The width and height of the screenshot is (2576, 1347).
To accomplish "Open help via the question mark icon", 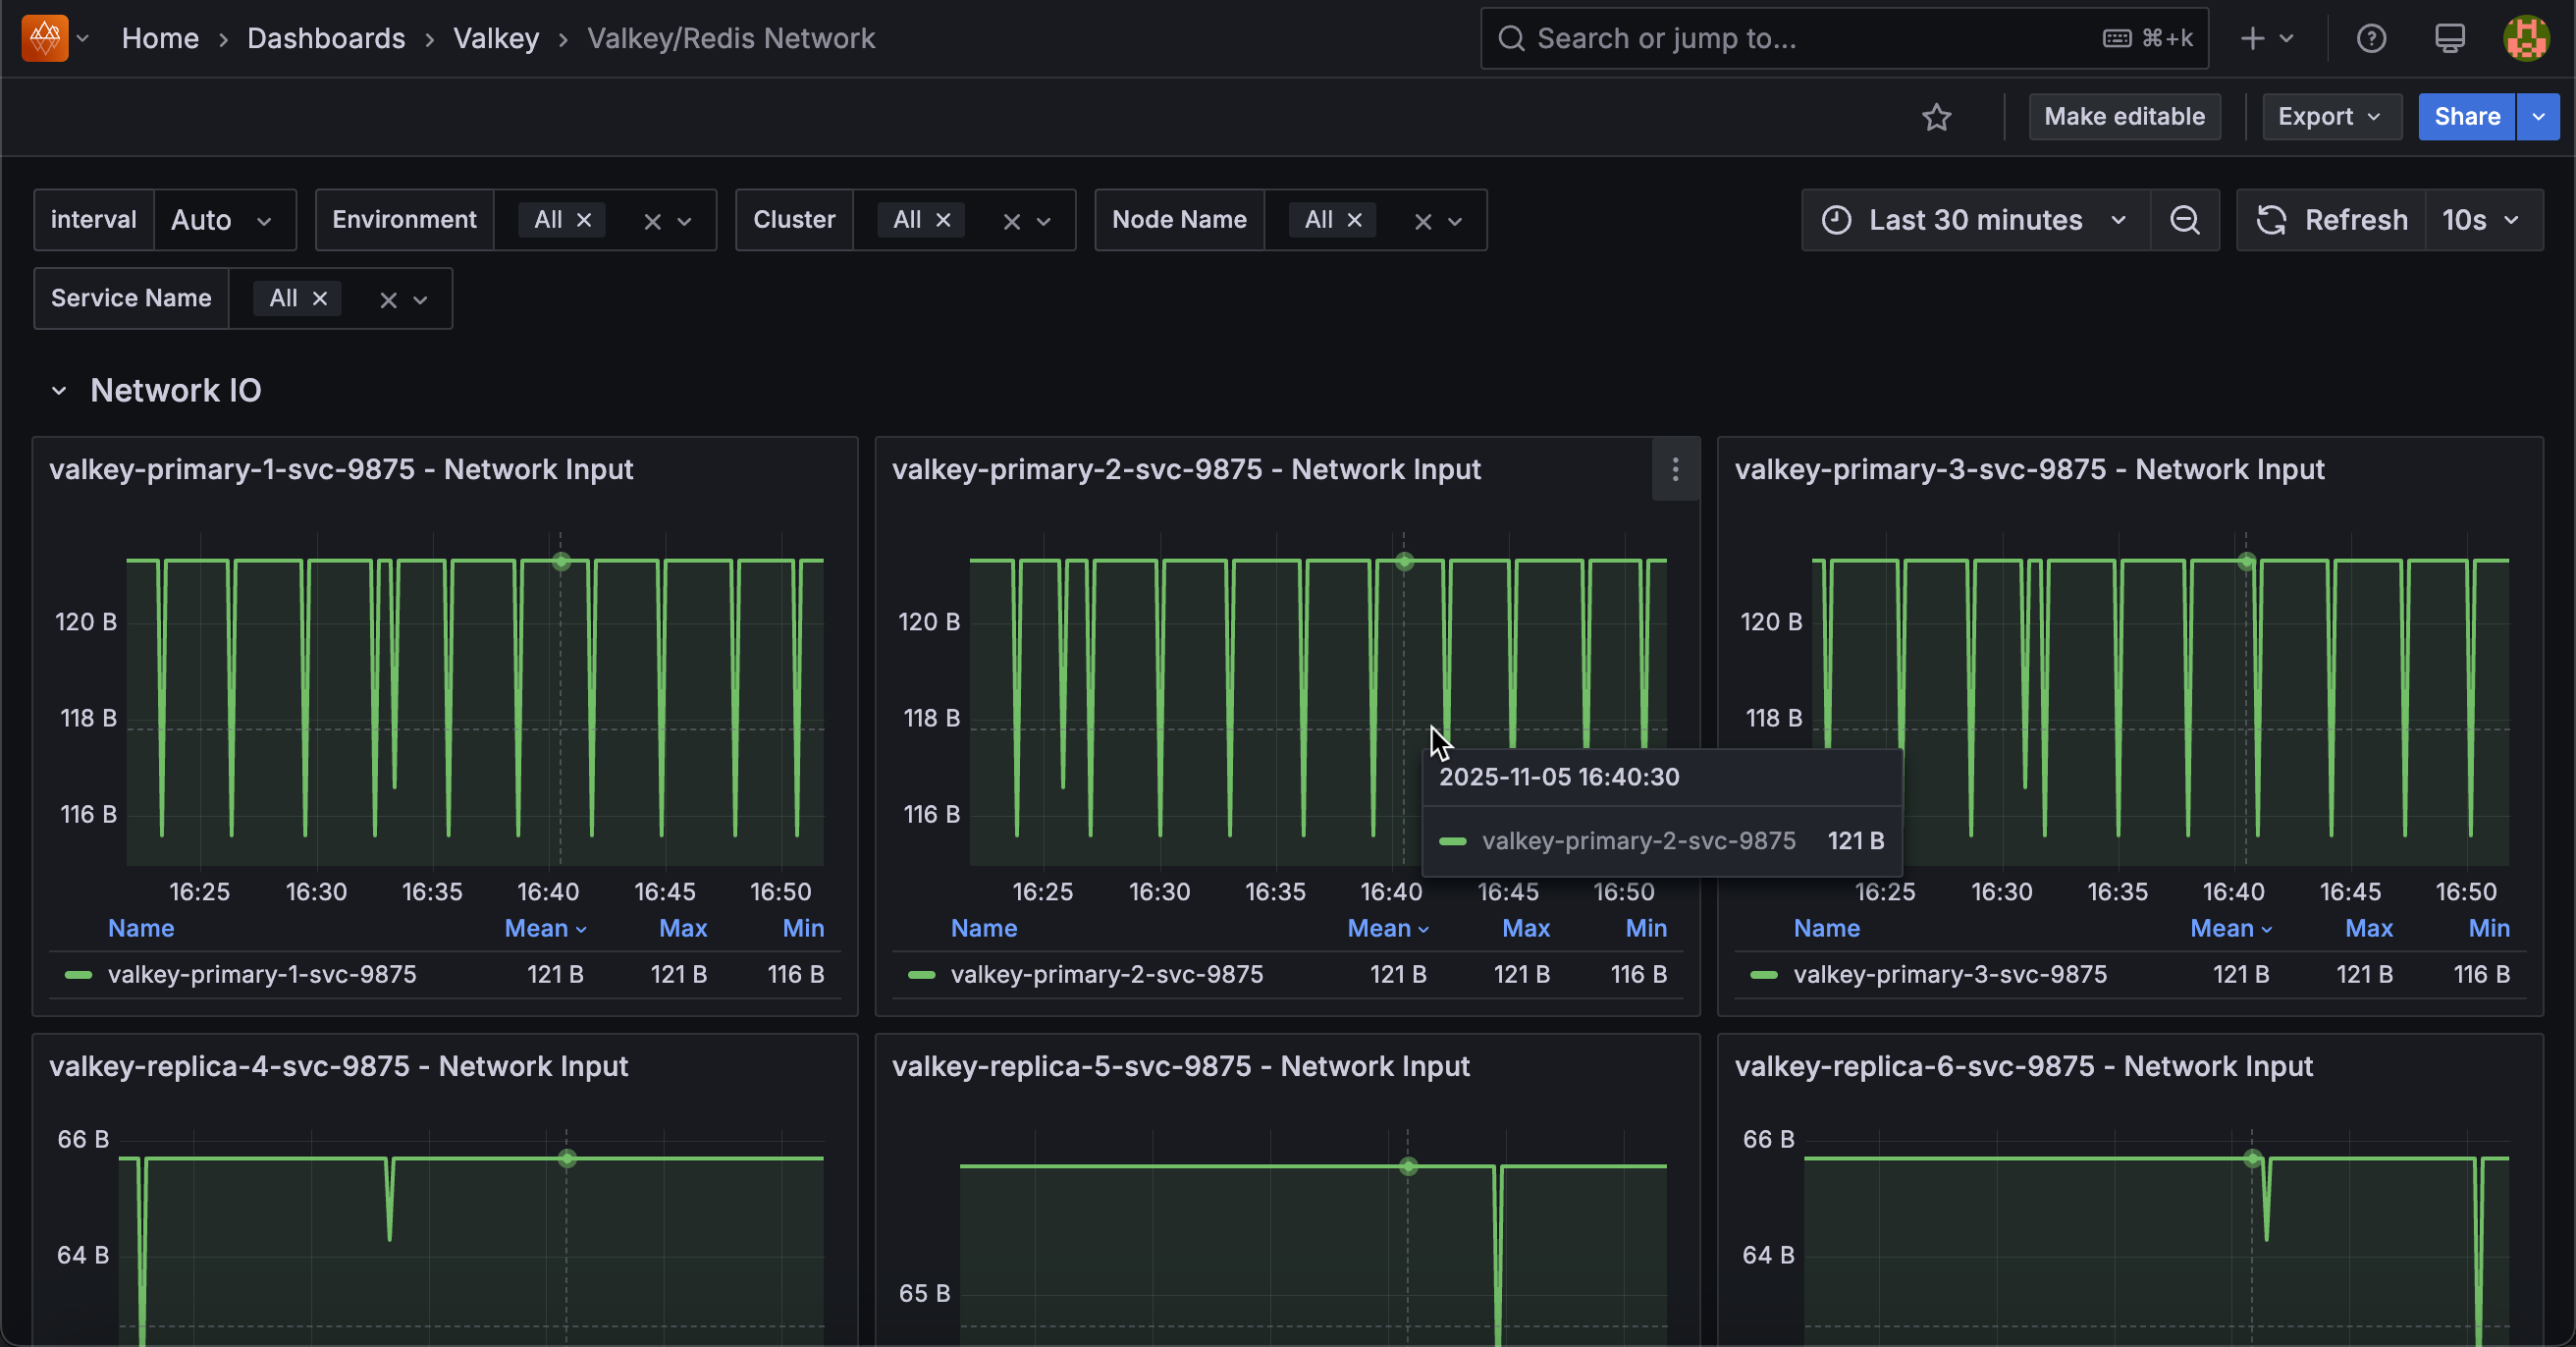I will point(2371,38).
